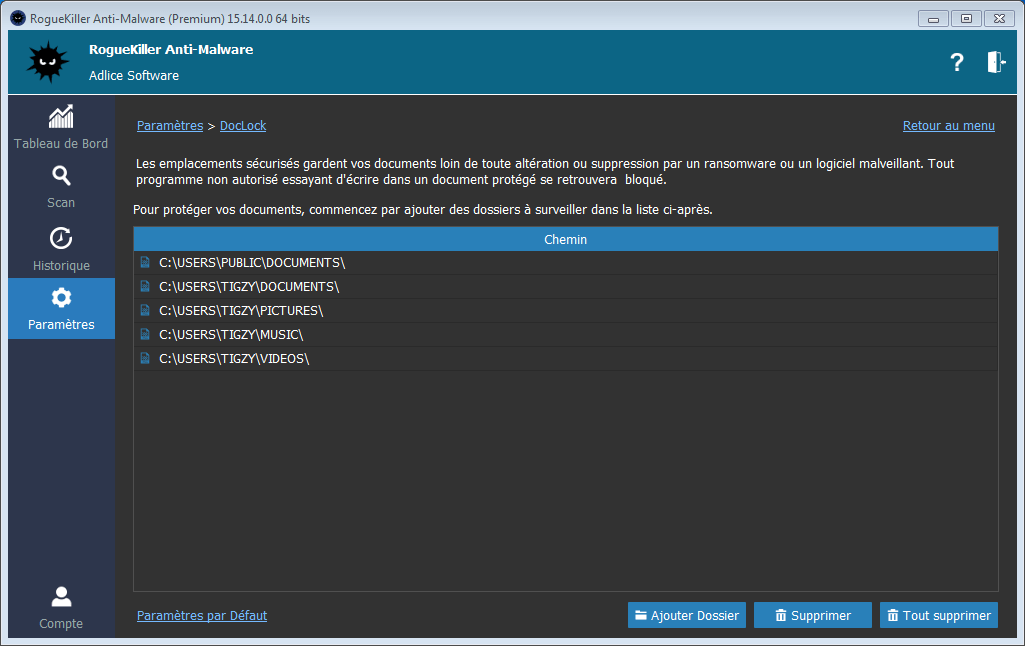The height and width of the screenshot is (646, 1025).
Task: Click the DocLock breadcrumb link
Action: tap(243, 126)
